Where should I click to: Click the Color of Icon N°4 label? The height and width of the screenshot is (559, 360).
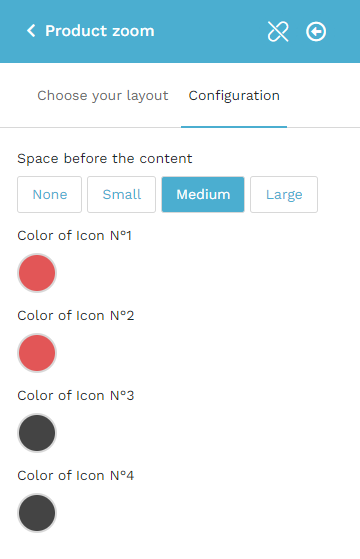(76, 476)
